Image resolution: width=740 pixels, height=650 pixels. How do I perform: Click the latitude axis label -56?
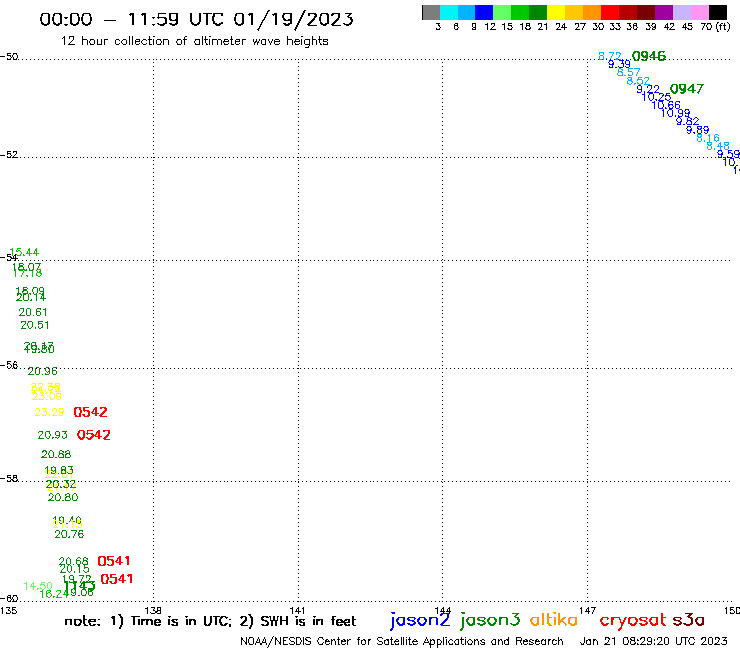point(9,365)
